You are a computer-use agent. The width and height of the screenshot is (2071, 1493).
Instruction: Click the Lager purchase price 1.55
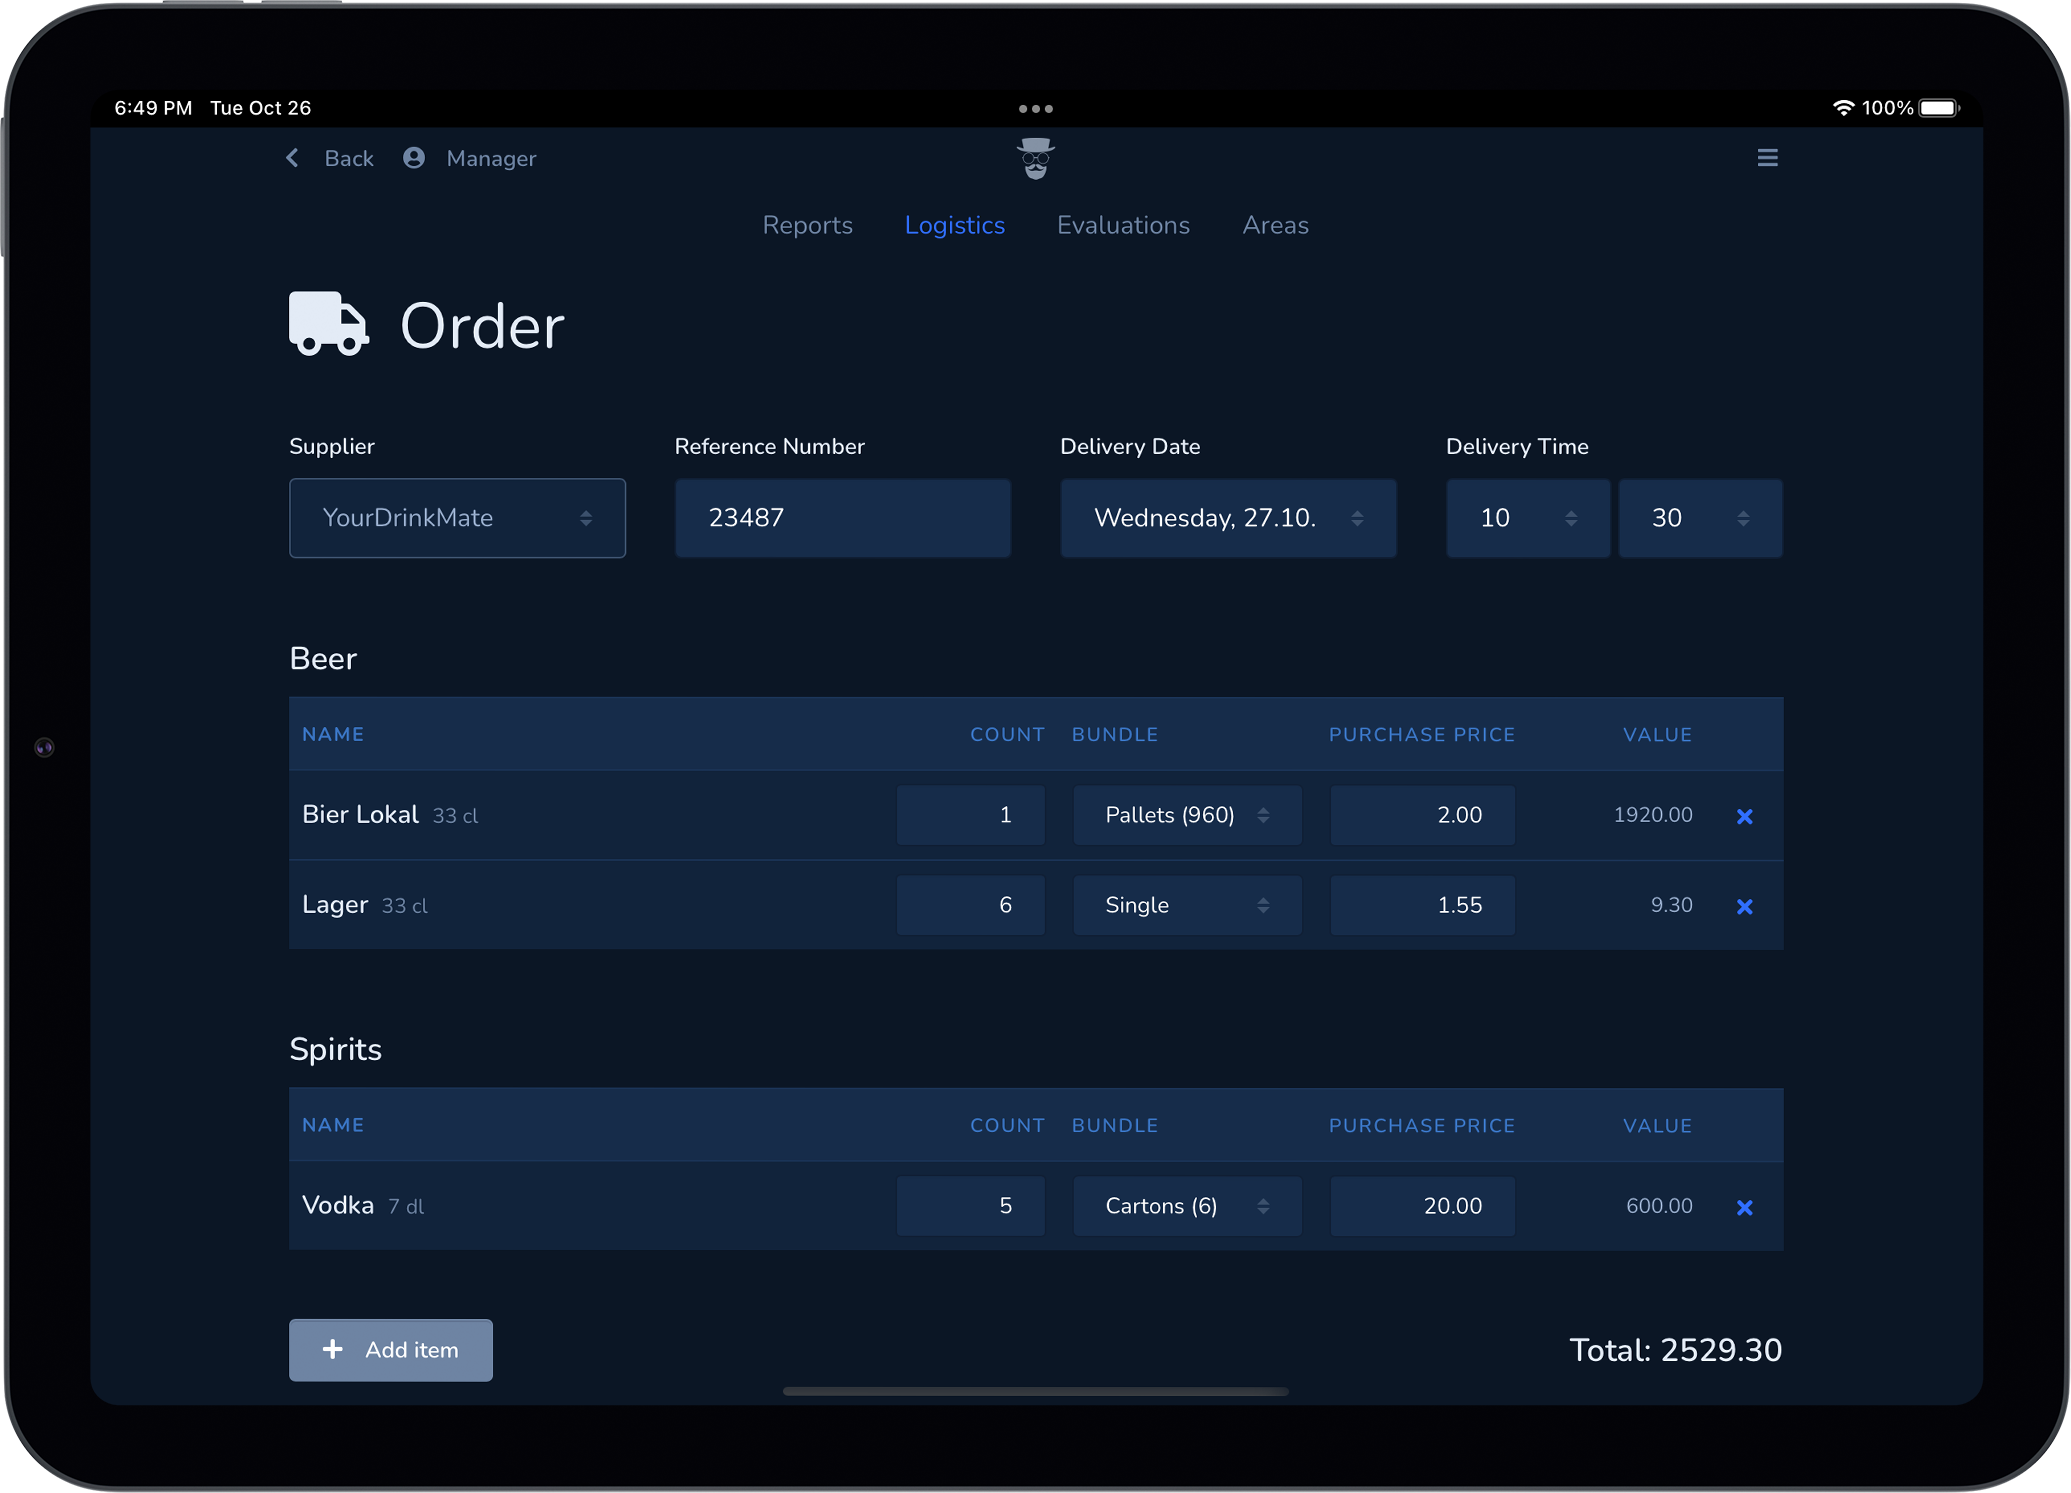pos(1422,905)
